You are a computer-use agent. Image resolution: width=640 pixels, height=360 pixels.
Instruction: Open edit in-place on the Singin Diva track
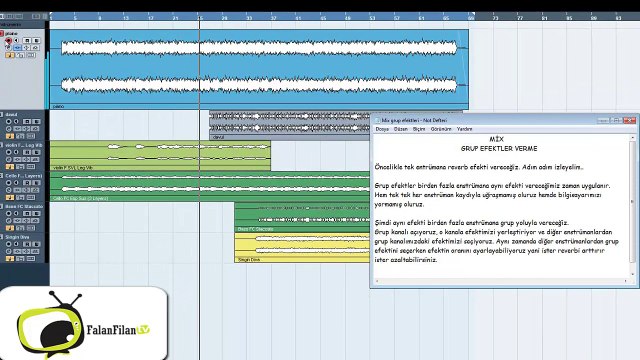click(x=10, y=258)
